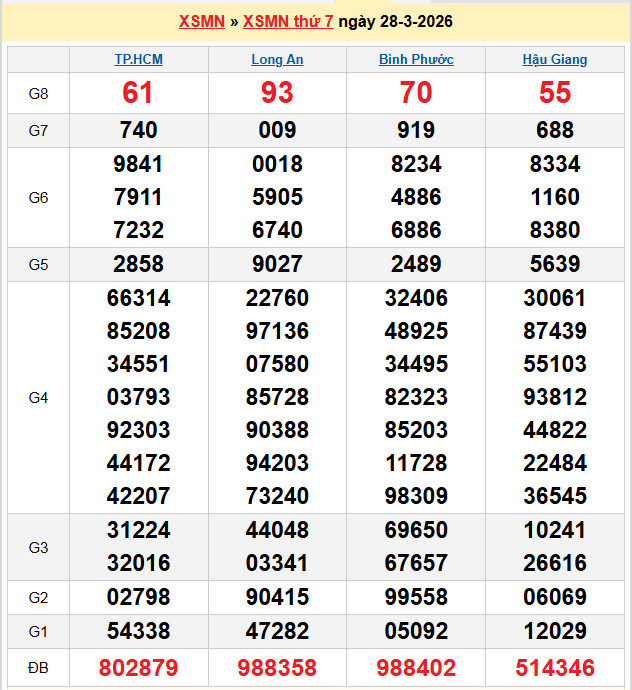This screenshot has width=632, height=690.
Task: Open the XSMN thứ 7 link
Action: click(288, 22)
